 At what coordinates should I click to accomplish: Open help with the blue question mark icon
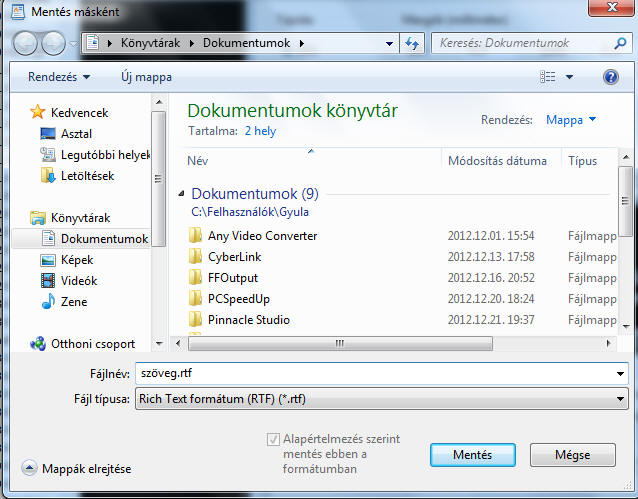click(611, 77)
